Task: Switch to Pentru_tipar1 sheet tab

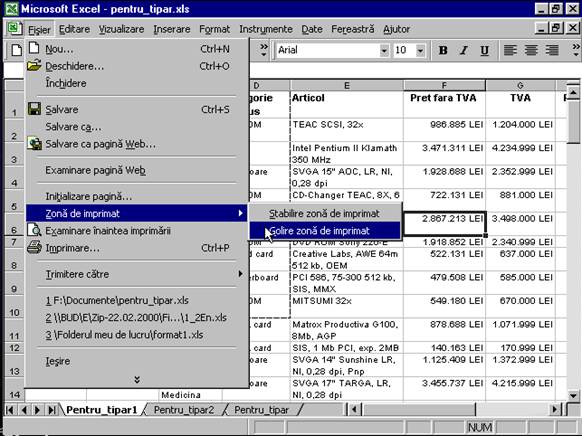Action: tap(102, 410)
